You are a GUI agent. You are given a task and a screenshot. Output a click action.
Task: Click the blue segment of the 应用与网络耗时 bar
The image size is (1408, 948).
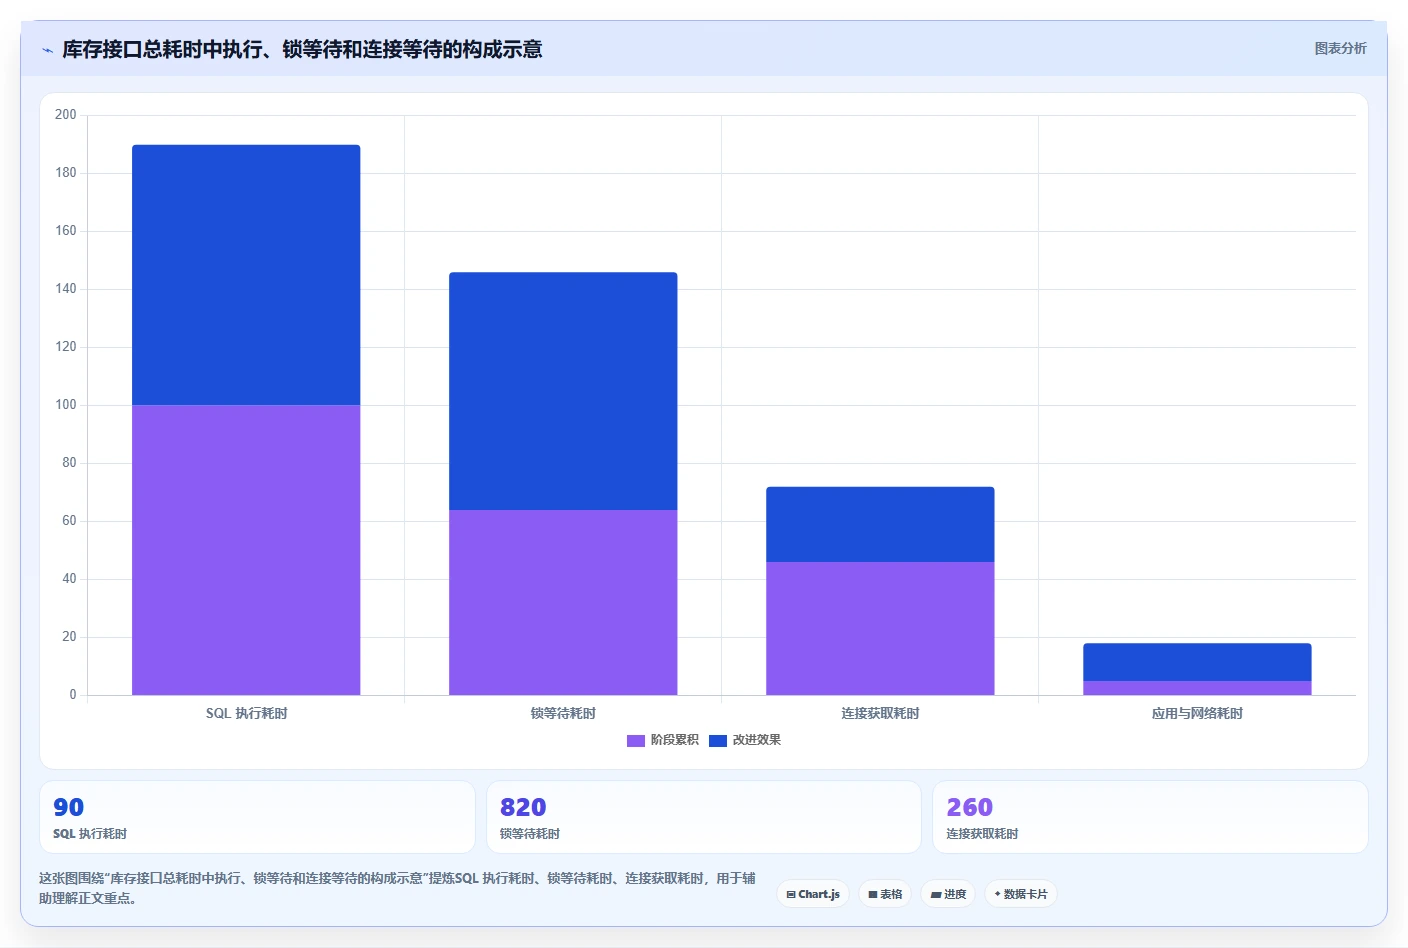[1197, 662]
